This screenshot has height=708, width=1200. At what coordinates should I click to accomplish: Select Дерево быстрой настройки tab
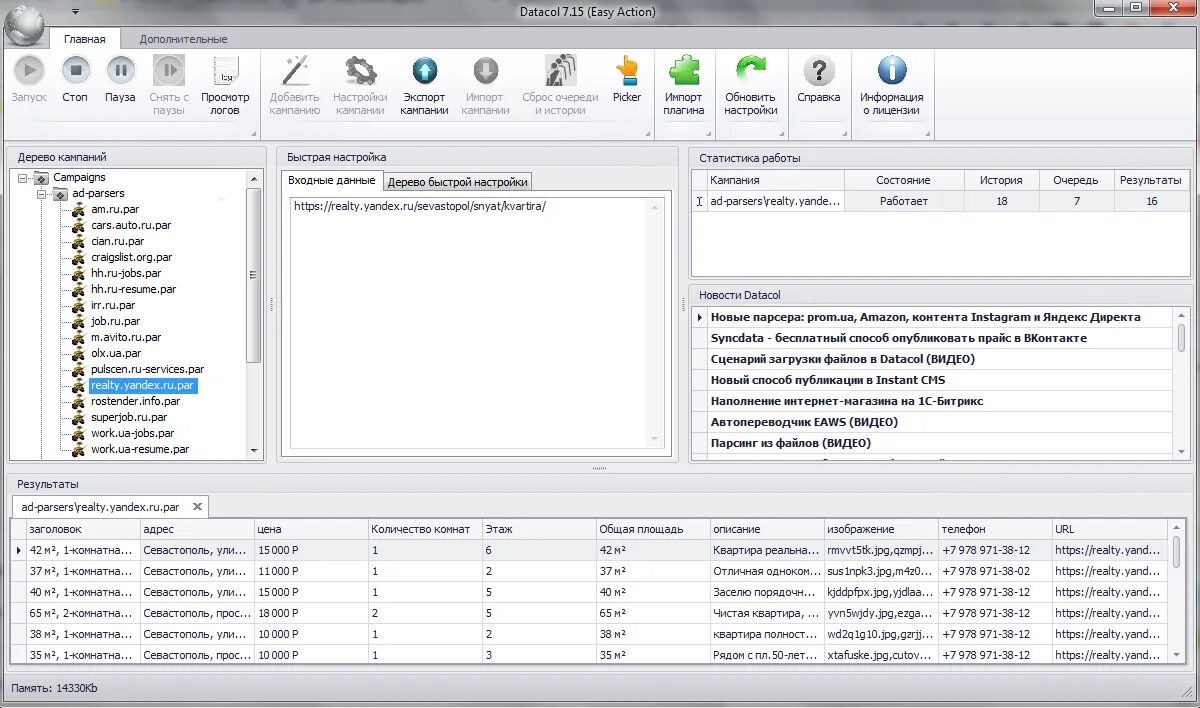[457, 182]
